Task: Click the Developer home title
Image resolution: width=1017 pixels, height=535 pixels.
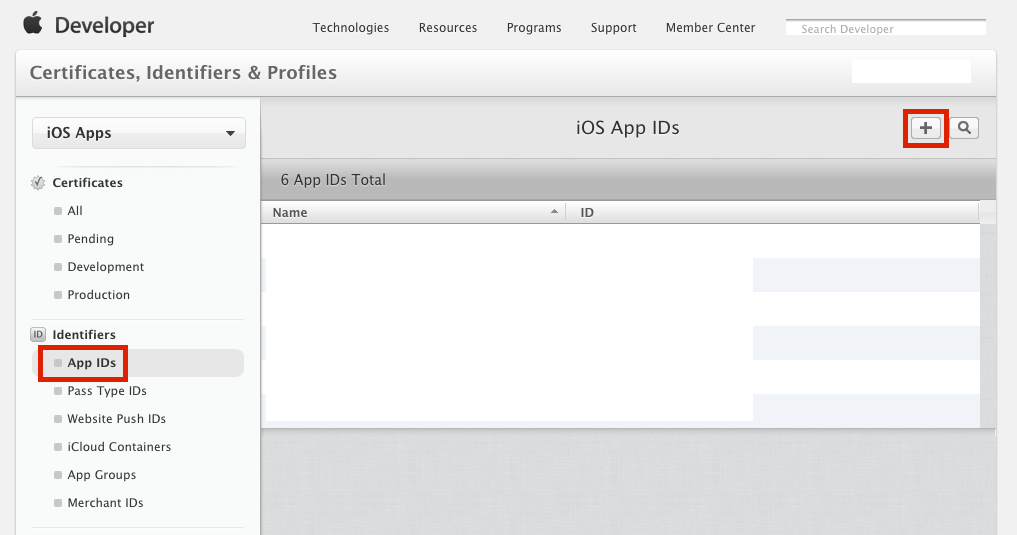Action: point(104,25)
